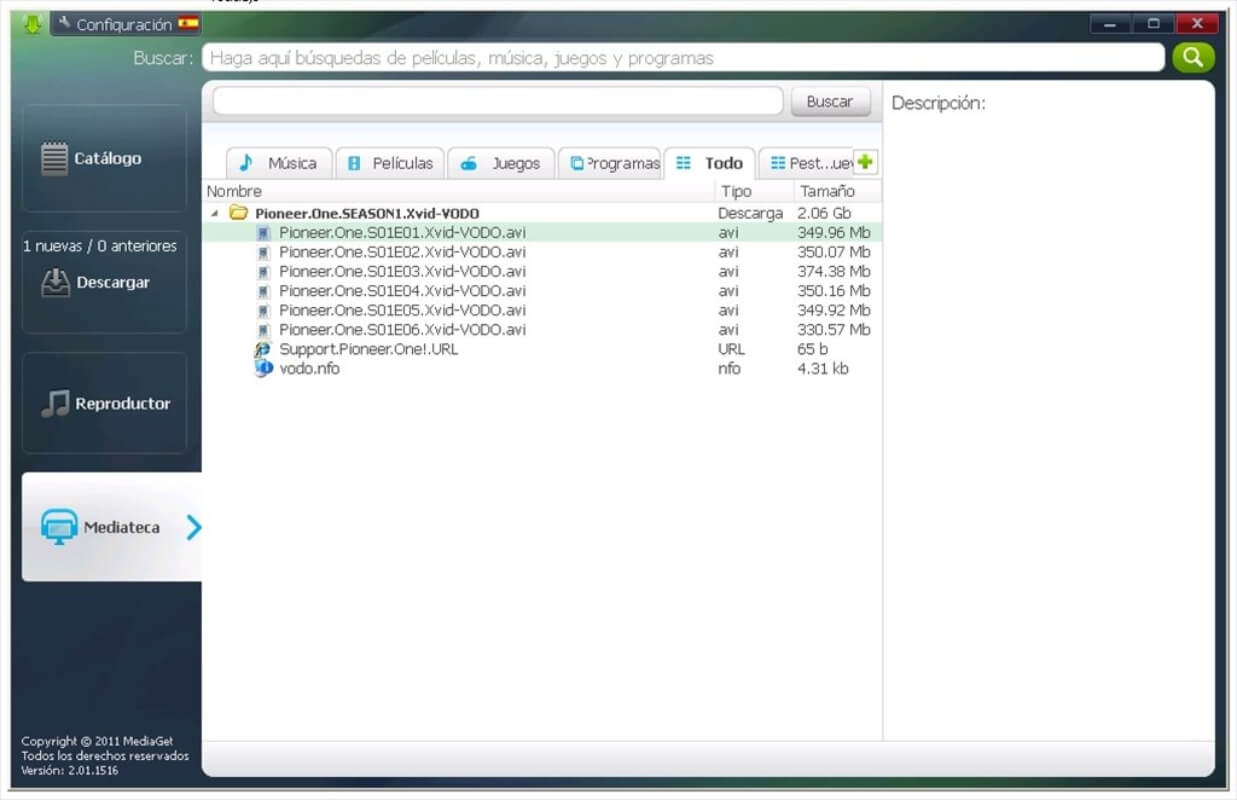
Task: Select the Mediateca sidebar panel
Action: (x=112, y=527)
